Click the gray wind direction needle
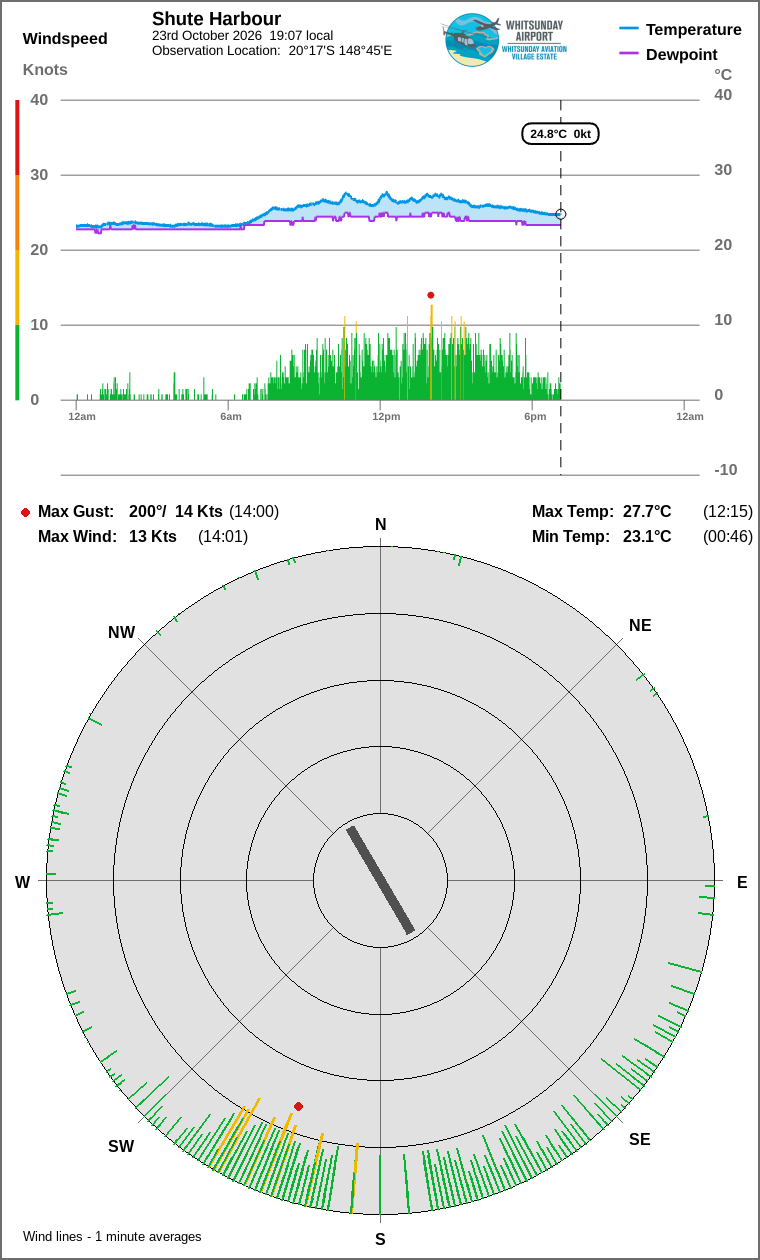The width and height of the screenshot is (760, 1260). pyautogui.click(x=380, y=880)
